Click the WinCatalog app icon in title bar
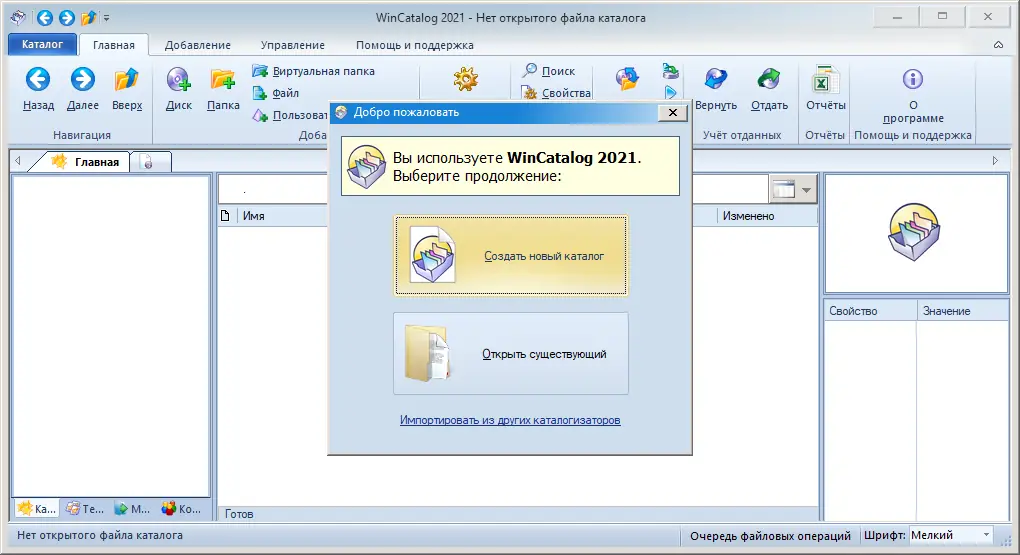This screenshot has height=555, width=1020. point(18,18)
